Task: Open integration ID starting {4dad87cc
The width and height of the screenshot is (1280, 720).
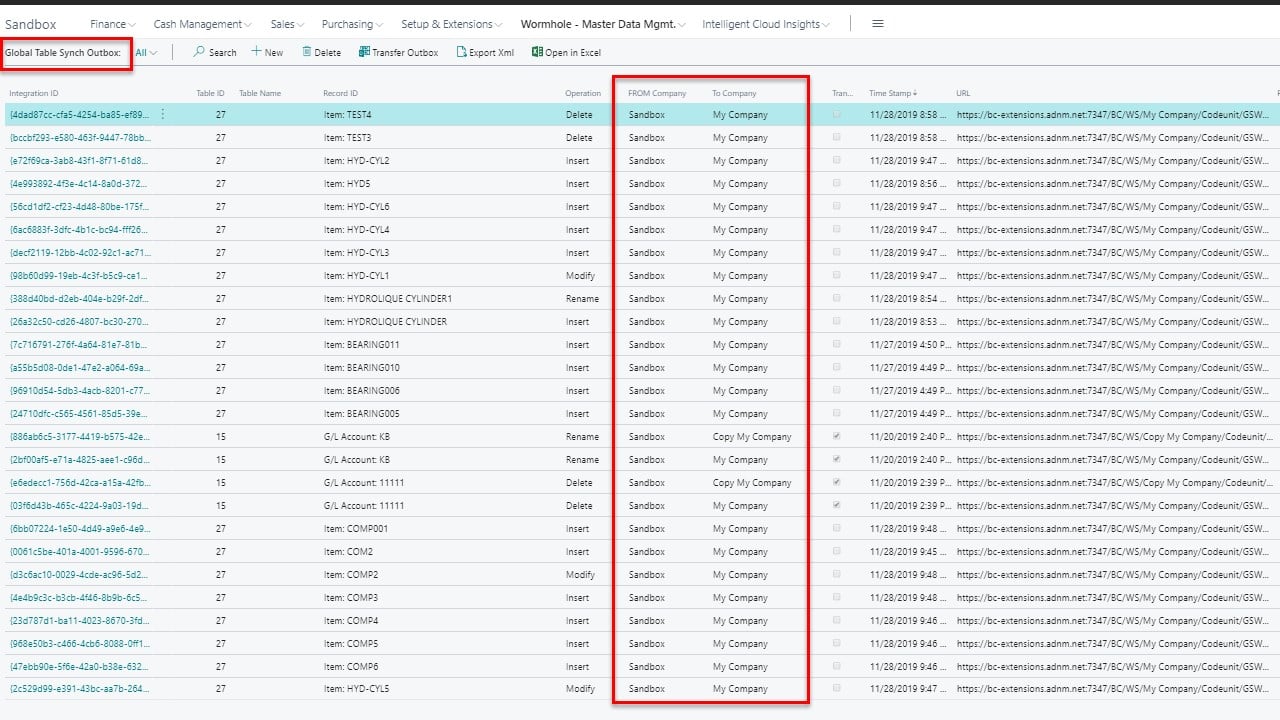Action: coord(79,115)
